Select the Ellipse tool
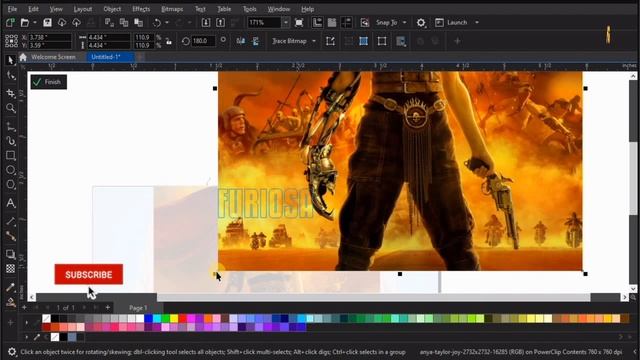Viewport: 640px width, 360px height. click(x=11, y=170)
